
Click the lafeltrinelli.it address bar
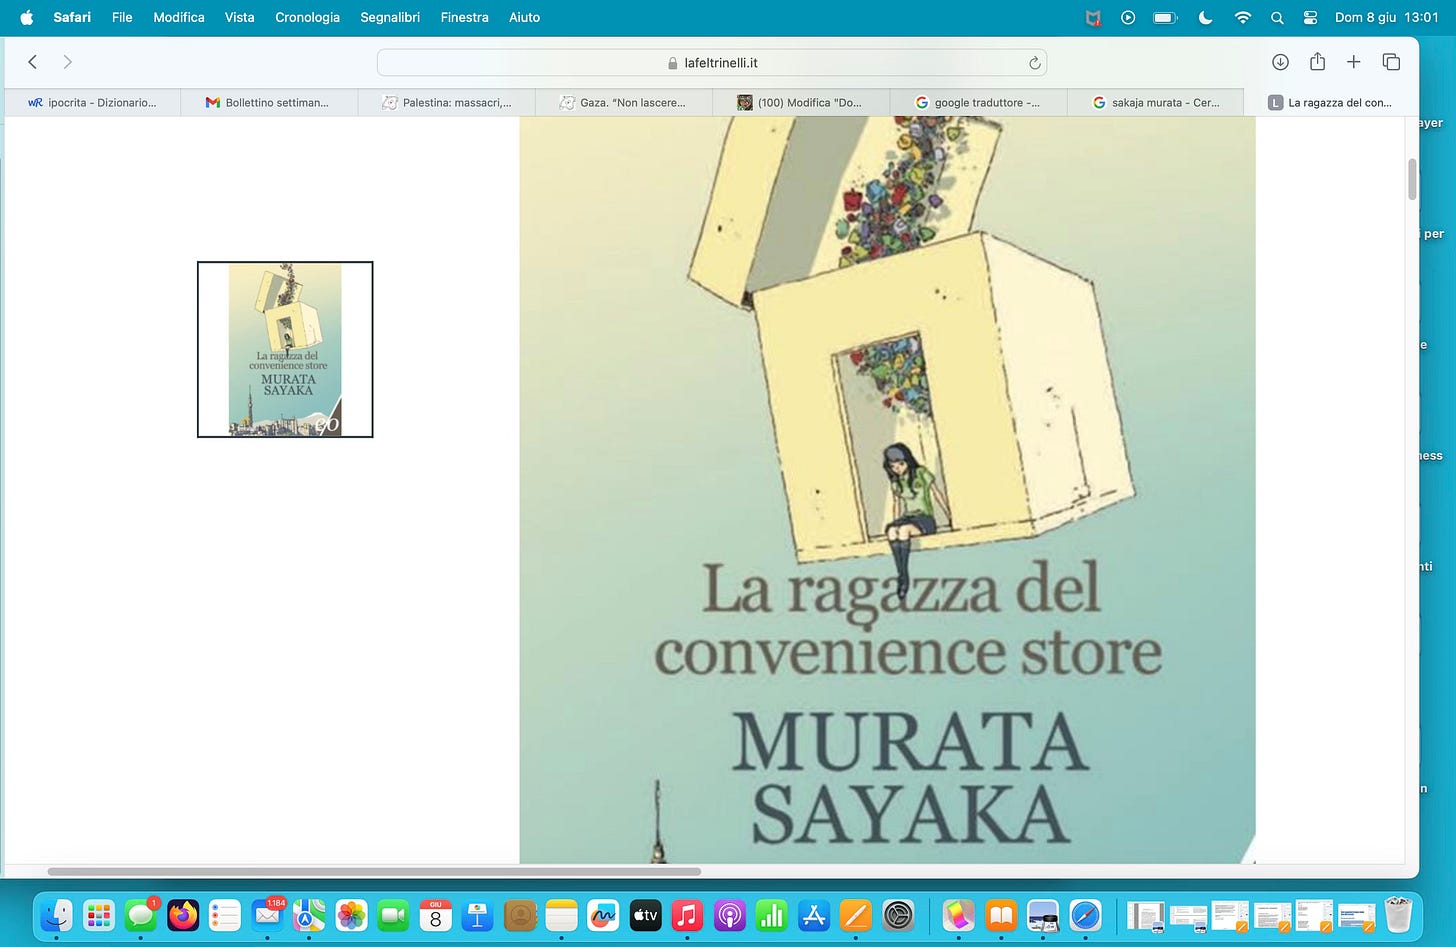(x=712, y=63)
